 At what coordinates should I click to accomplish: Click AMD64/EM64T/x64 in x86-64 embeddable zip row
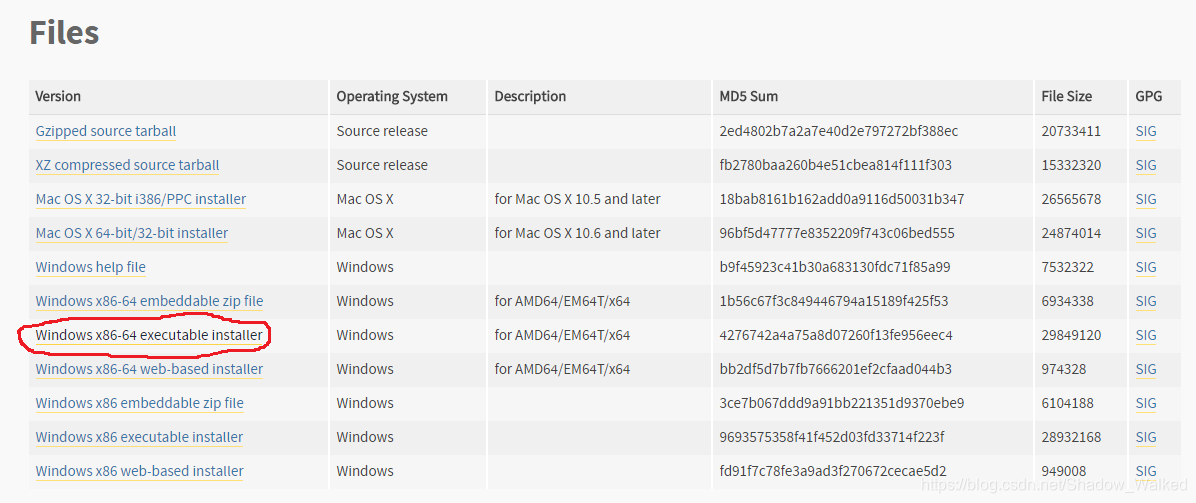tap(562, 301)
